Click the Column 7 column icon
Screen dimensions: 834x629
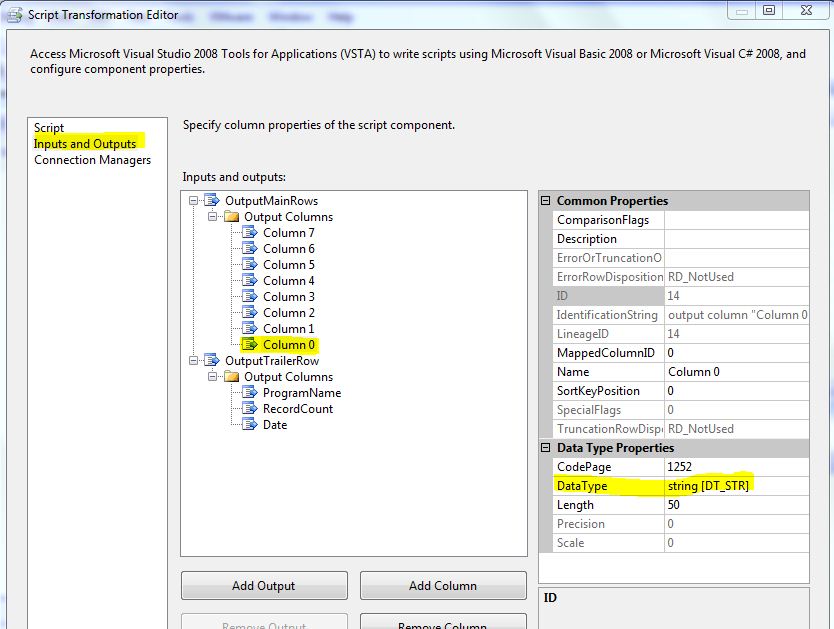tap(250, 233)
